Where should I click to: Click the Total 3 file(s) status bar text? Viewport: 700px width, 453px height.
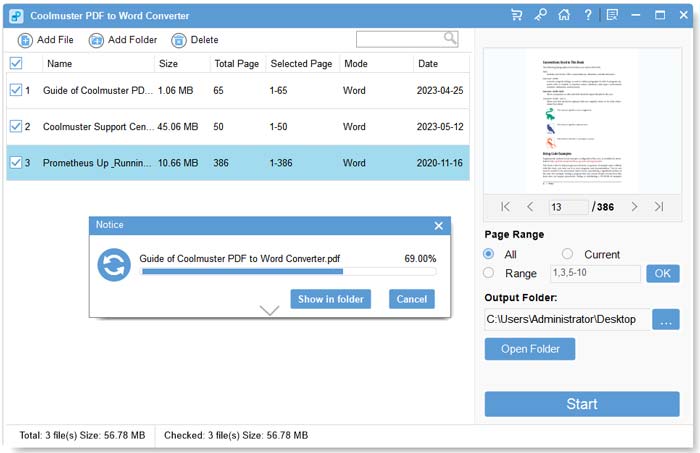[82, 435]
